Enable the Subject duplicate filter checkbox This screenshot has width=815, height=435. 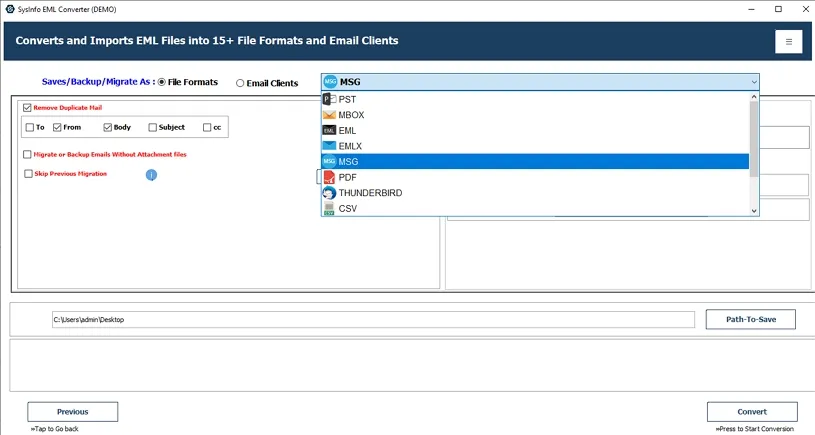152,127
